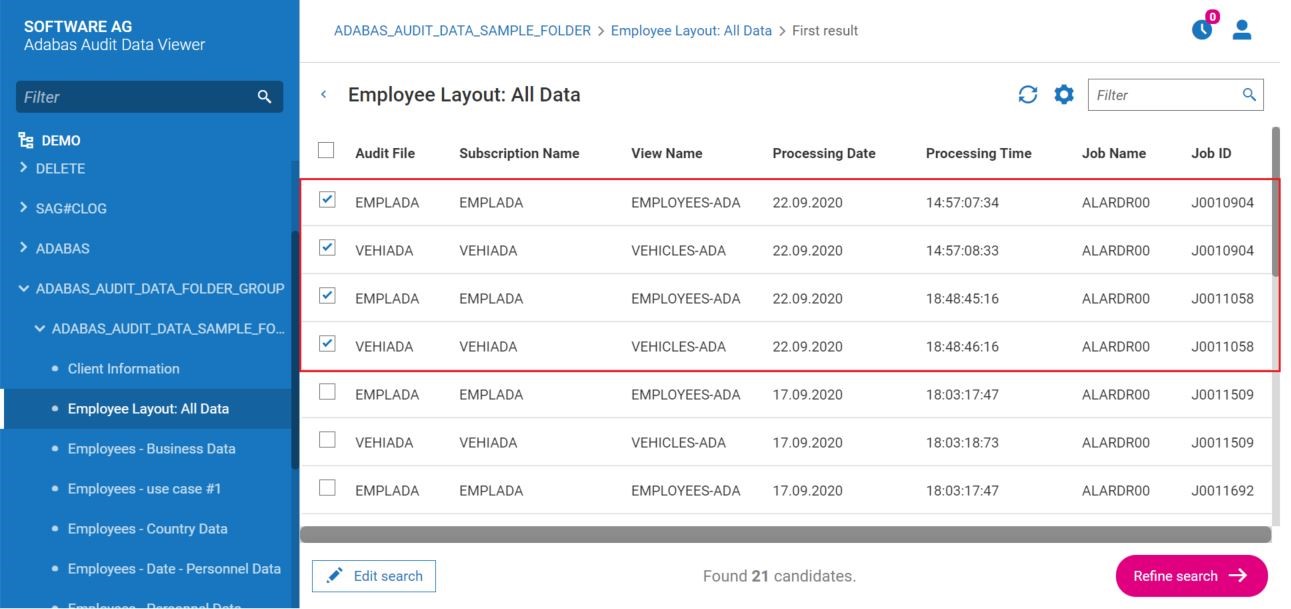Uncheck the VEHIADA row at 18:48:46:16
This screenshot has height=609, width=1291.
point(327,344)
